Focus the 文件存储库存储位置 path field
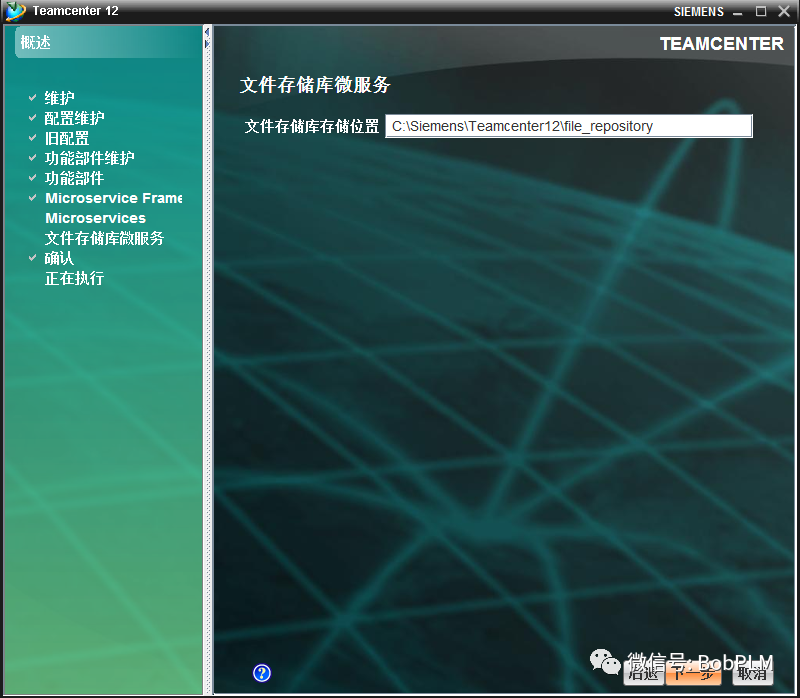Screen dimensions: 800x698 [568, 126]
